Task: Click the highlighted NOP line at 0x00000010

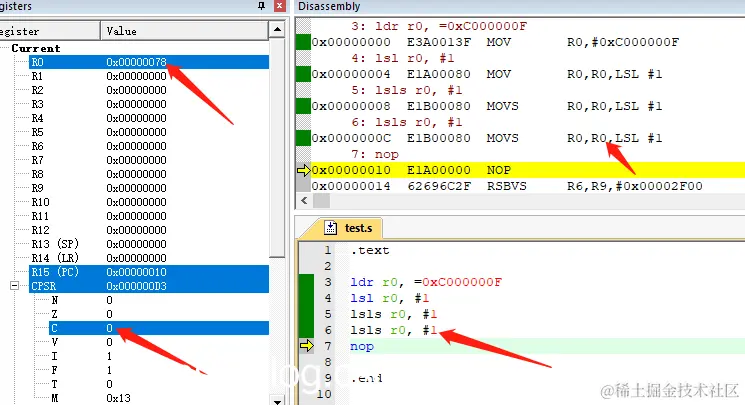Action: (x=527, y=170)
